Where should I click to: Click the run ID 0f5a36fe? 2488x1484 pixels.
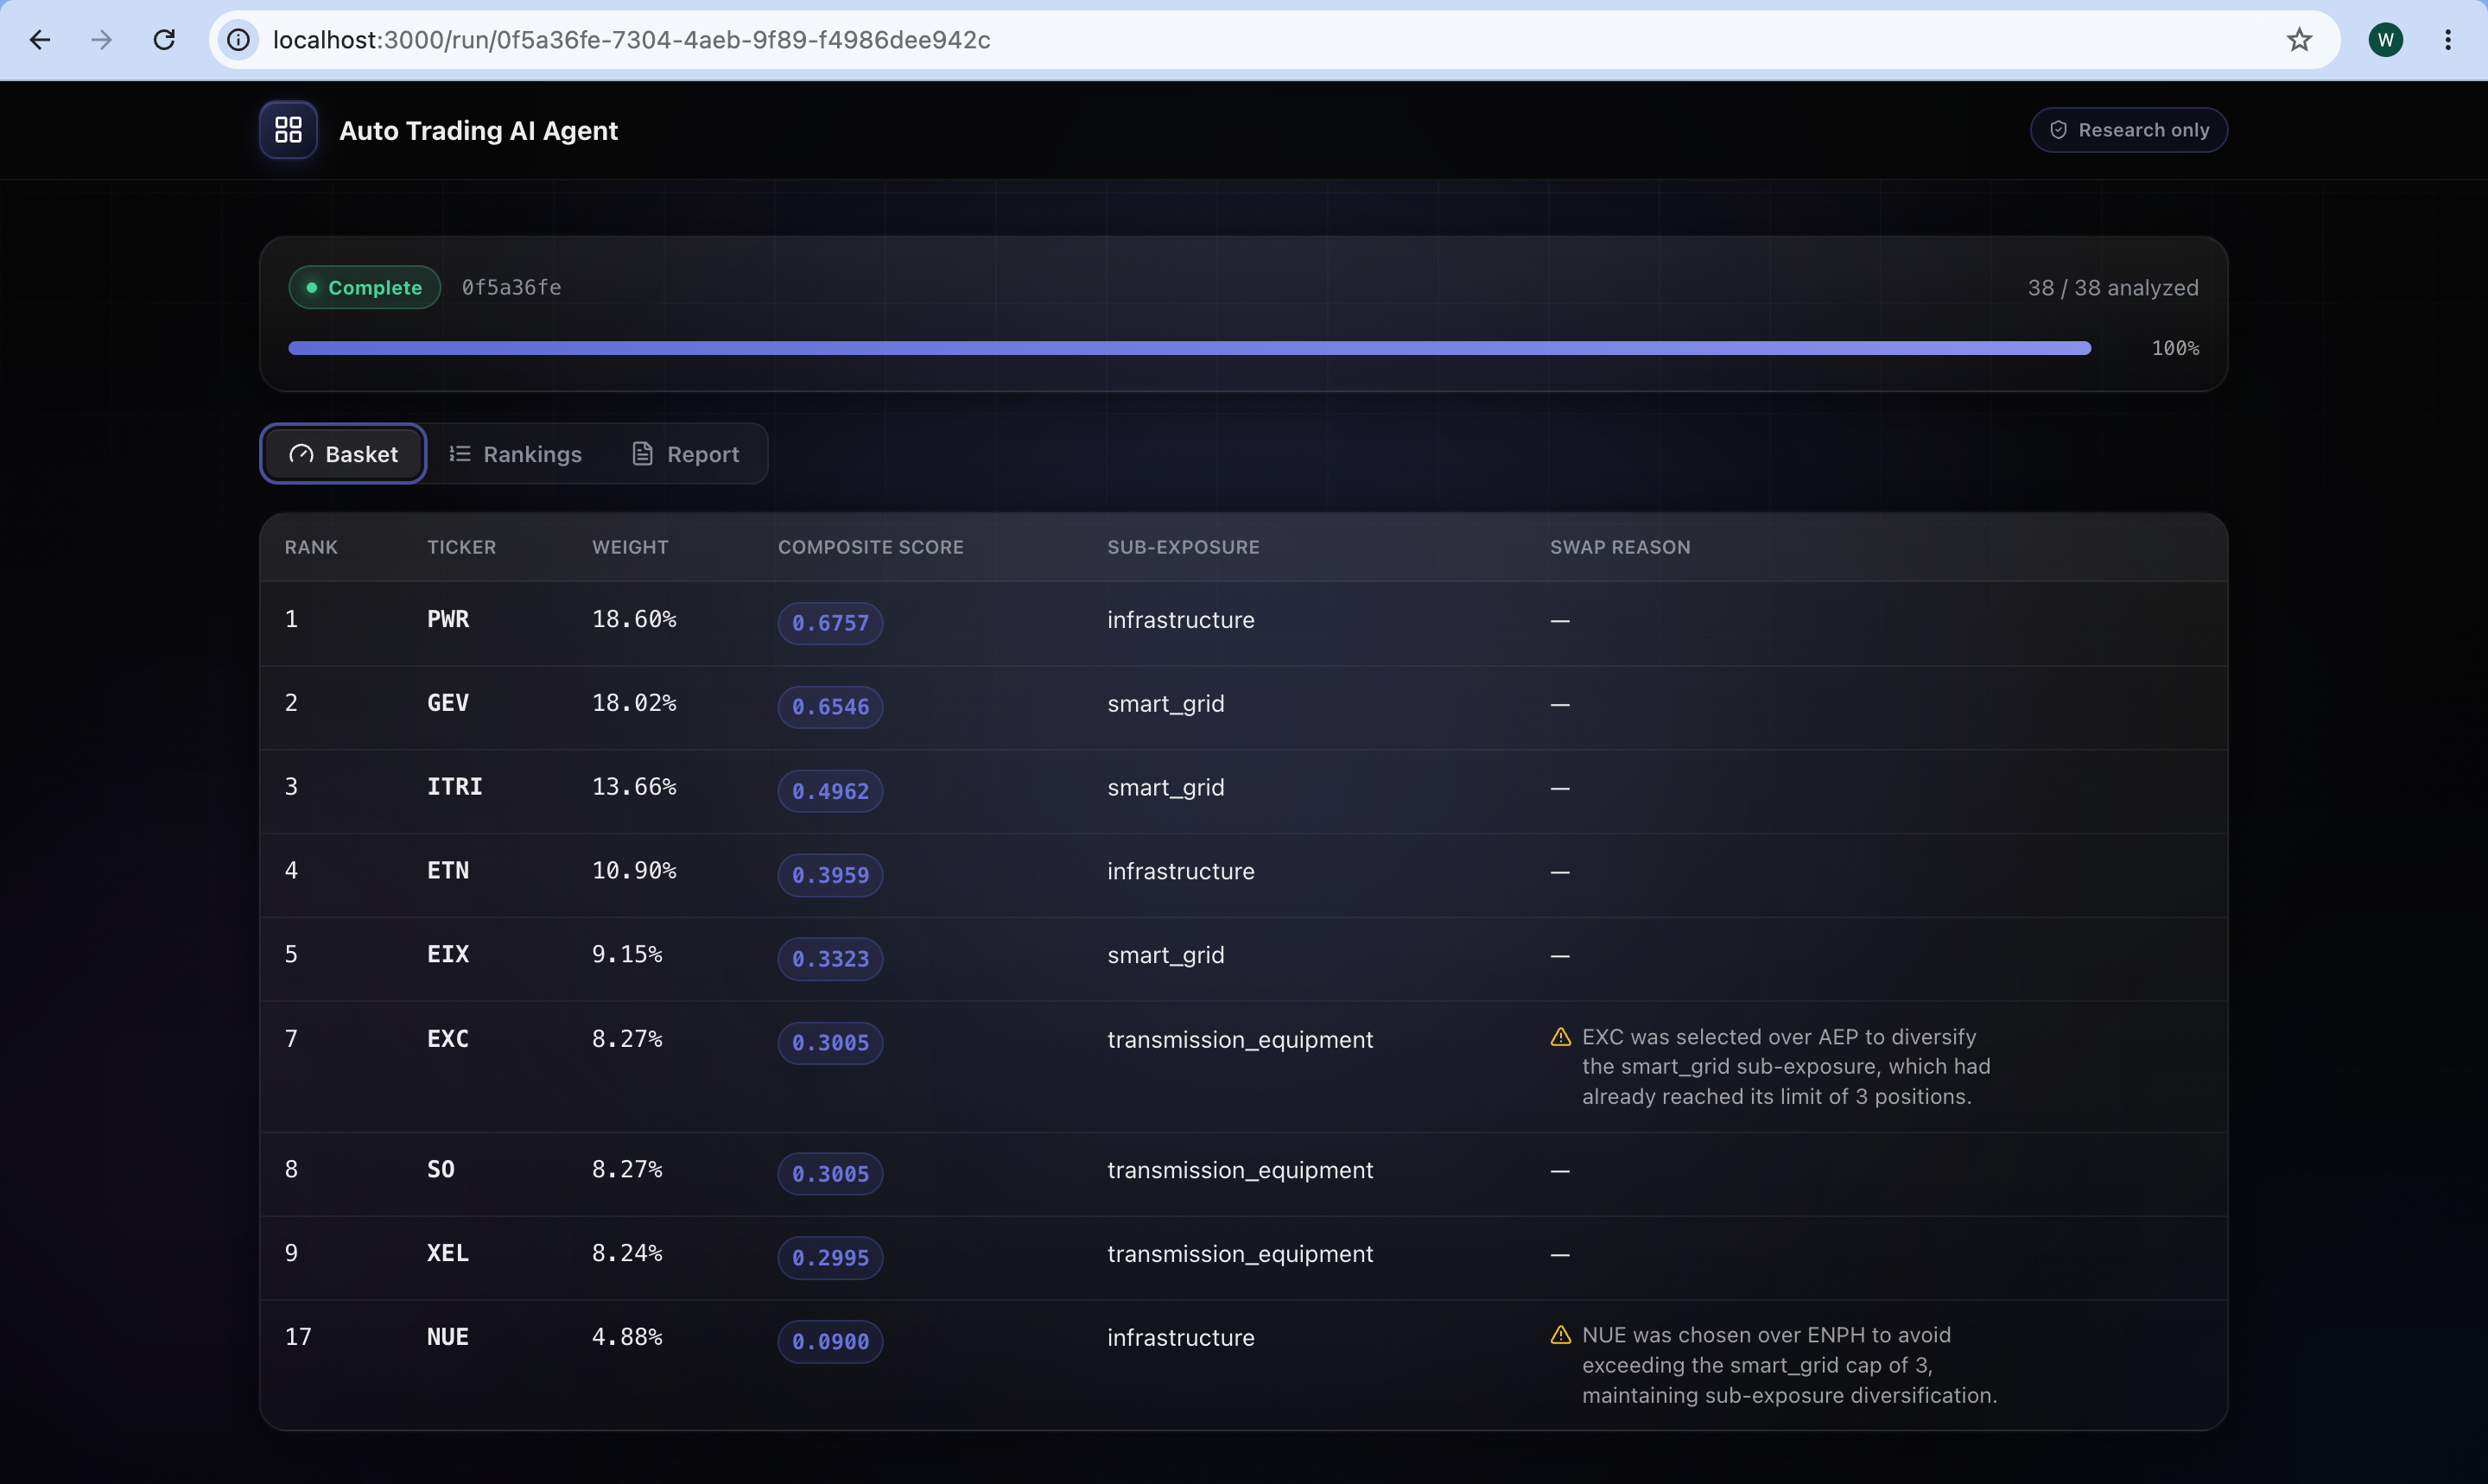(511, 288)
